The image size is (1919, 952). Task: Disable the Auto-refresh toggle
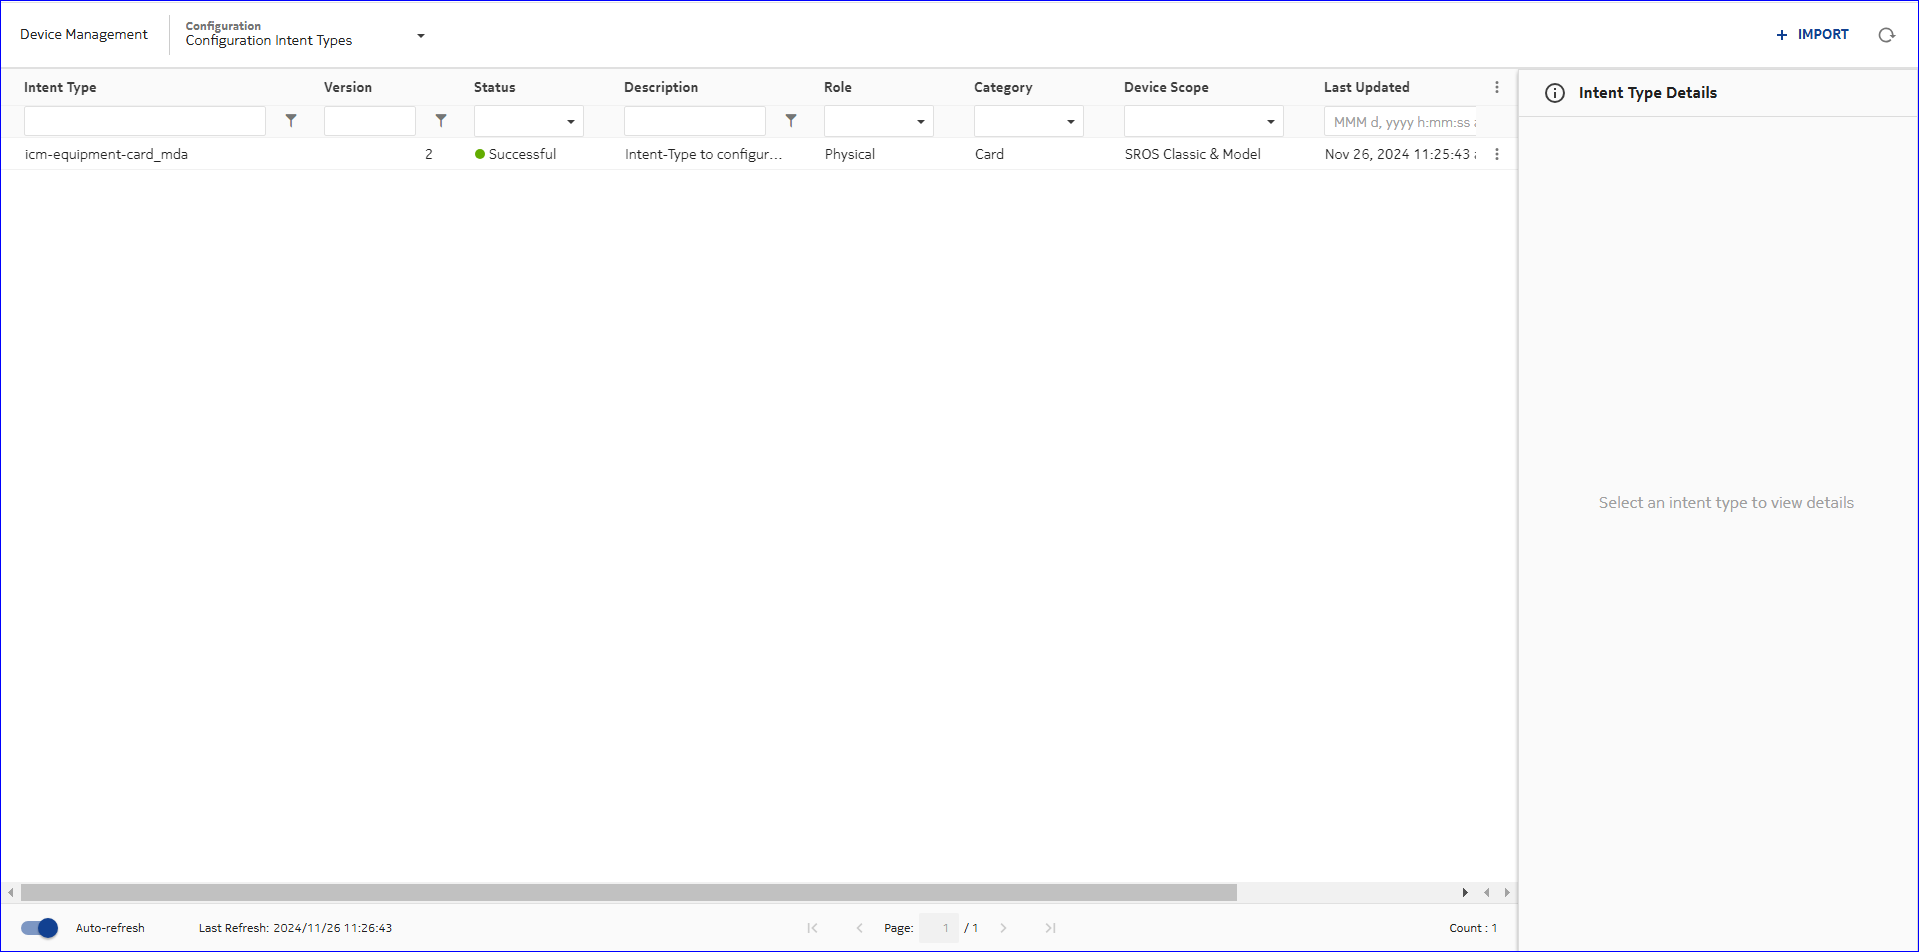pyautogui.click(x=40, y=928)
